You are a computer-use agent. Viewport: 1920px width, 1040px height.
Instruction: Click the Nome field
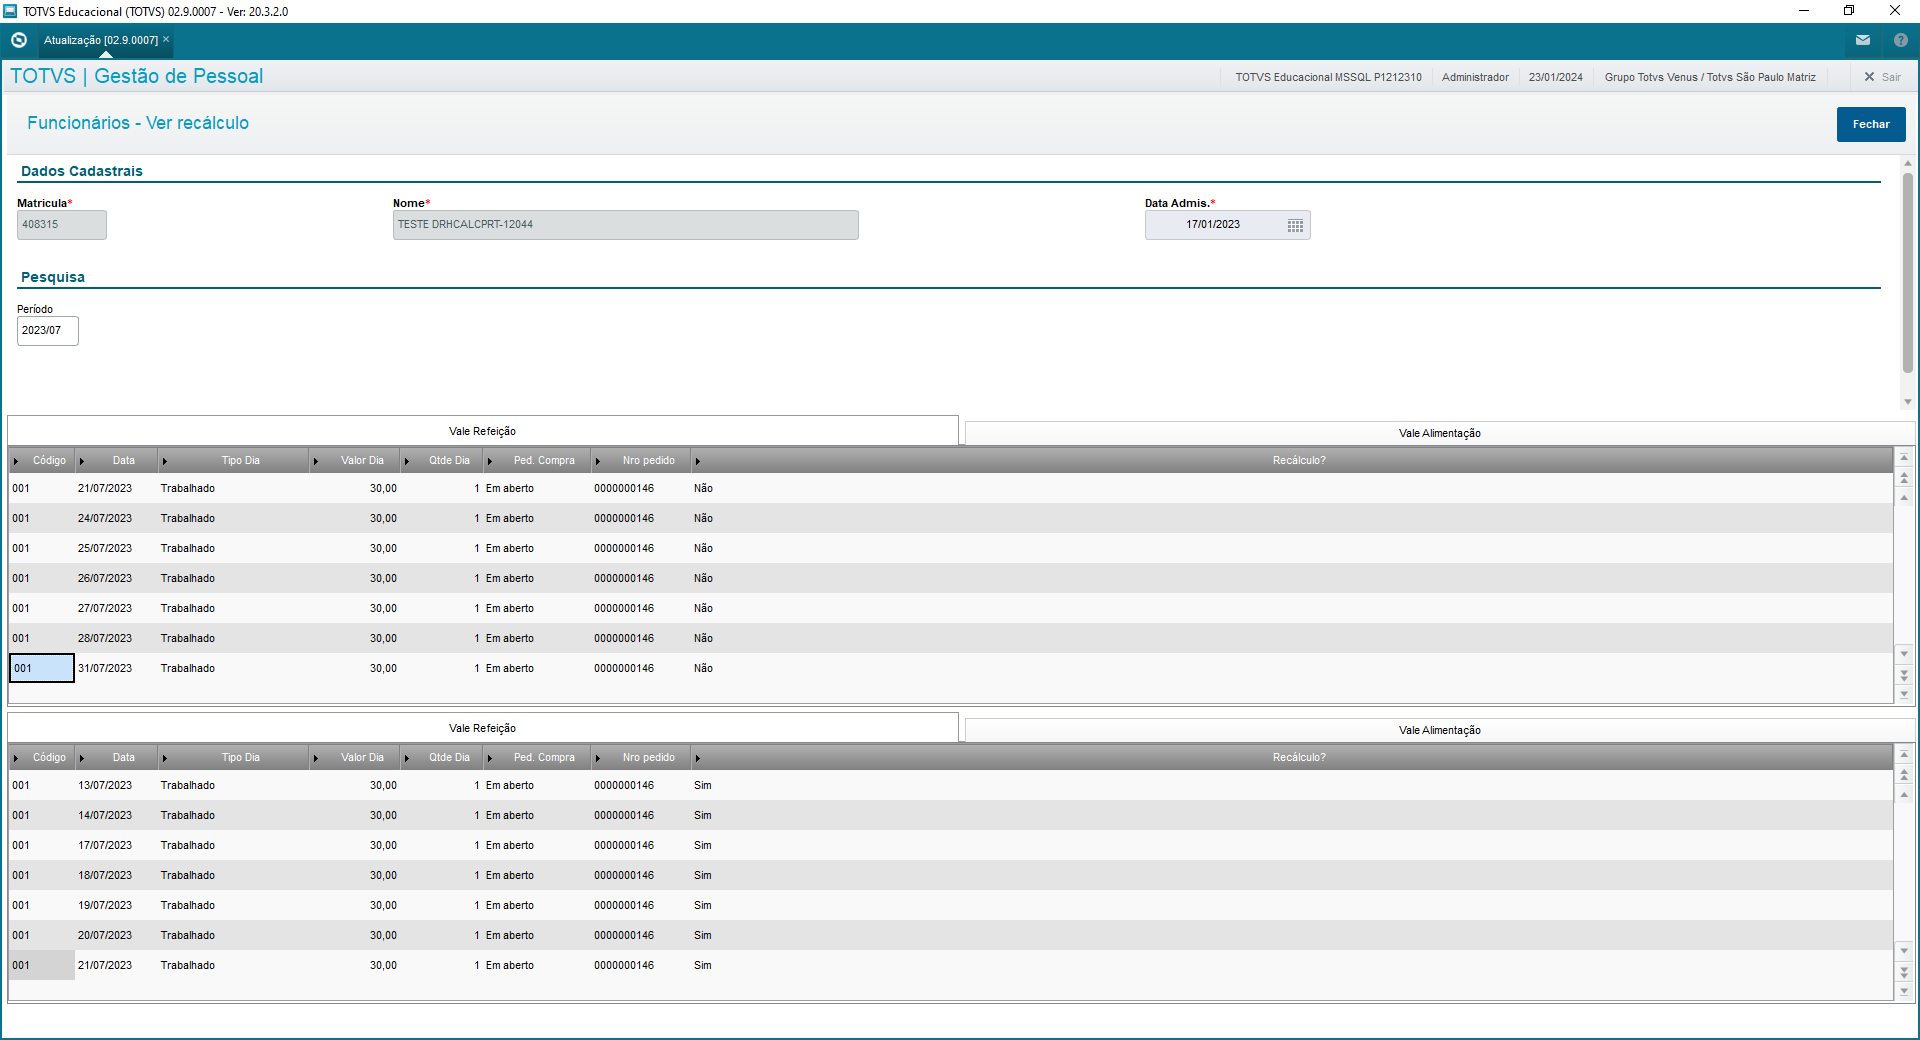click(x=625, y=225)
